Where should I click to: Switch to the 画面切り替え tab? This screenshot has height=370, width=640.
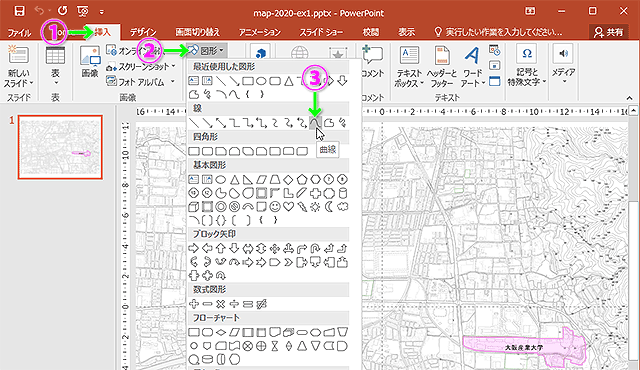pos(198,32)
